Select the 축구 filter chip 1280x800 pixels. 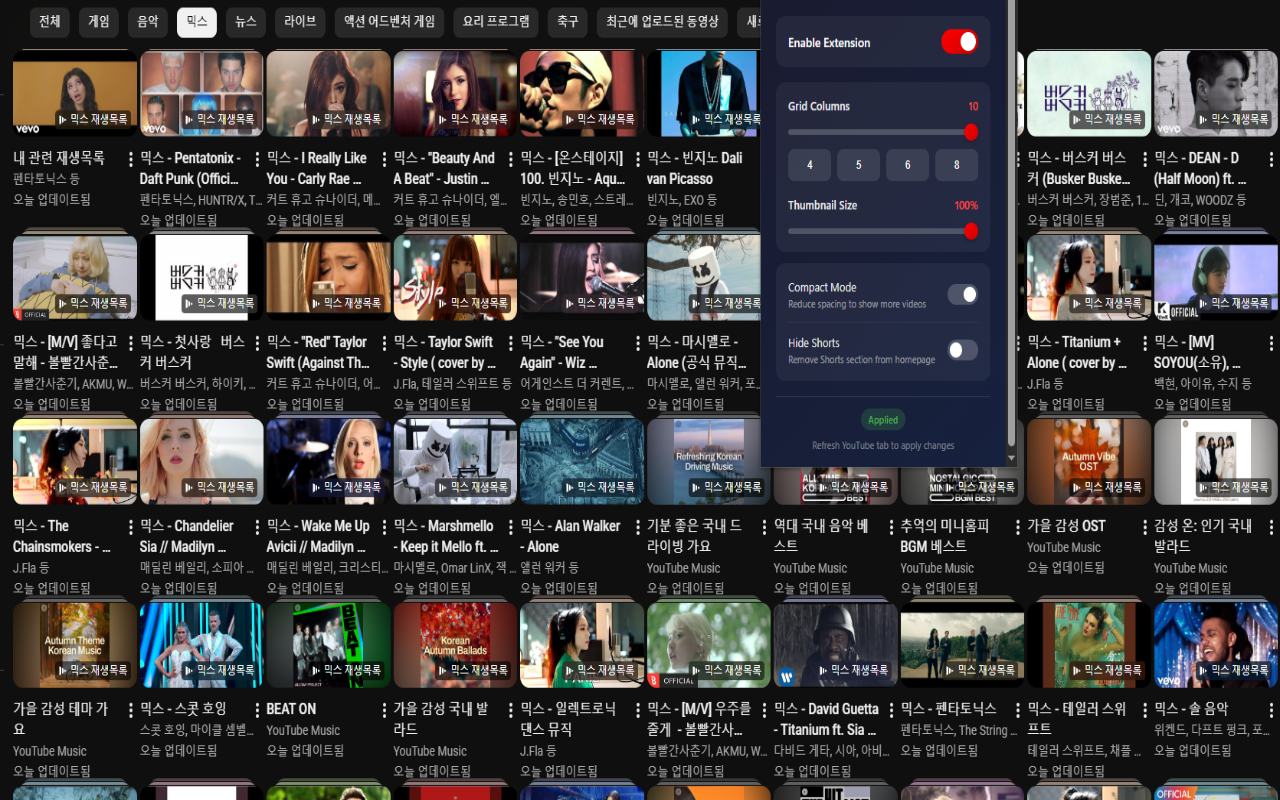(568, 21)
